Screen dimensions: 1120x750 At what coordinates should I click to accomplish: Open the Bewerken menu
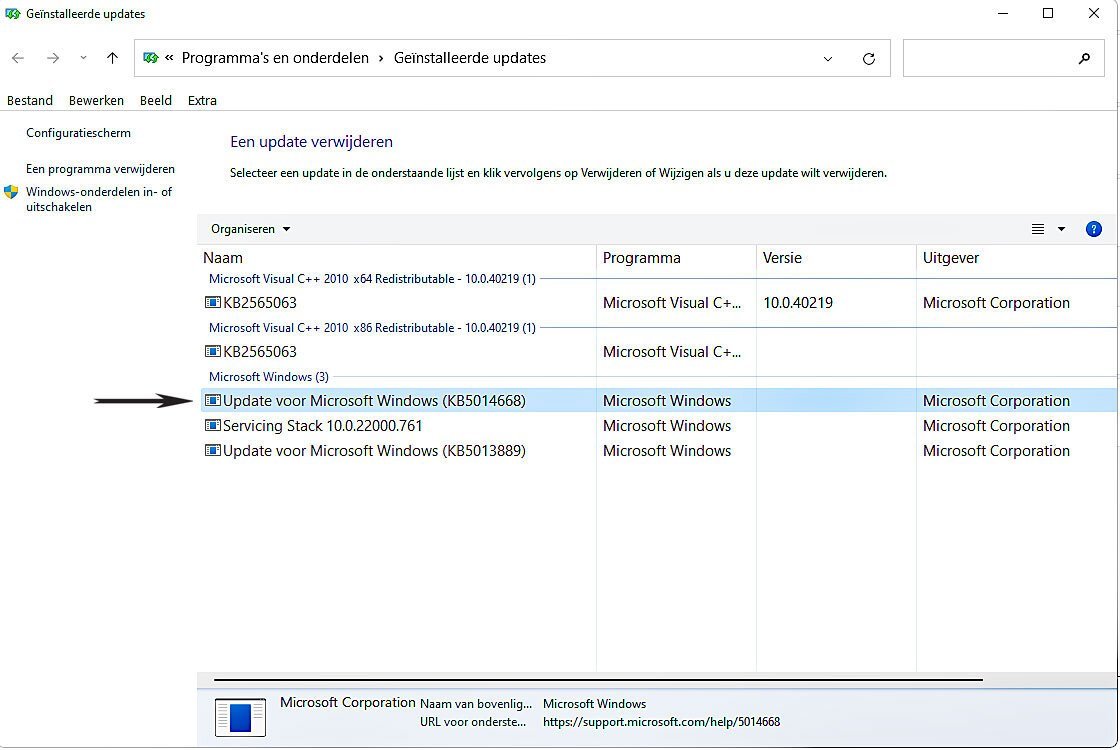click(x=96, y=101)
